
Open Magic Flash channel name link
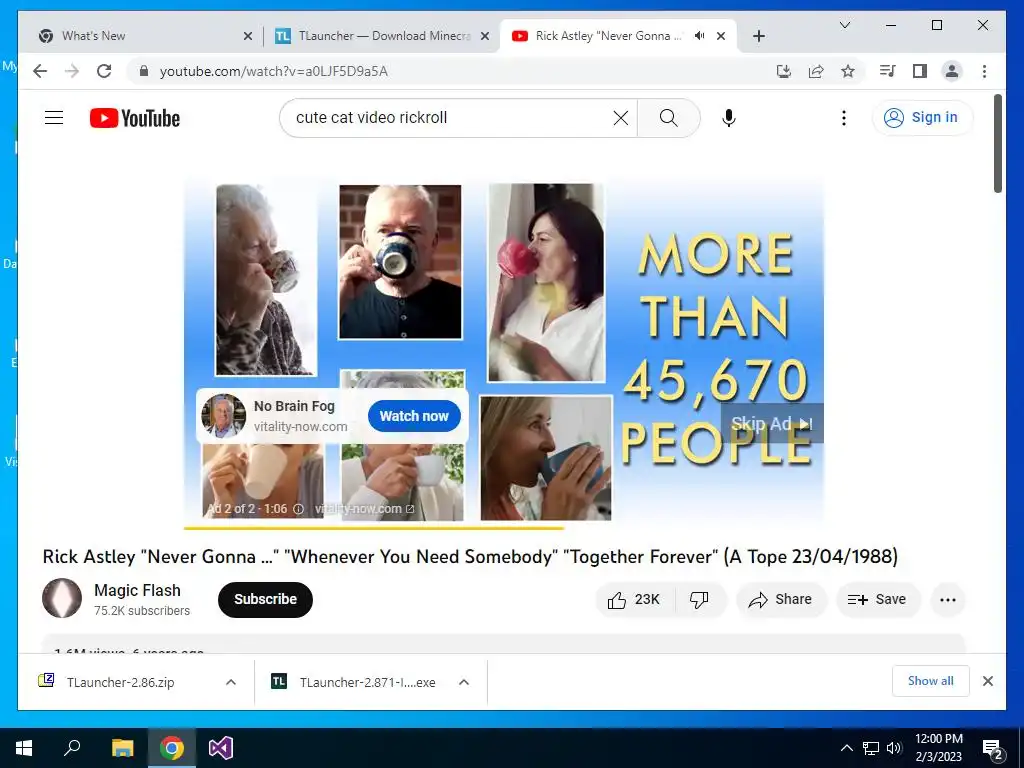point(137,590)
